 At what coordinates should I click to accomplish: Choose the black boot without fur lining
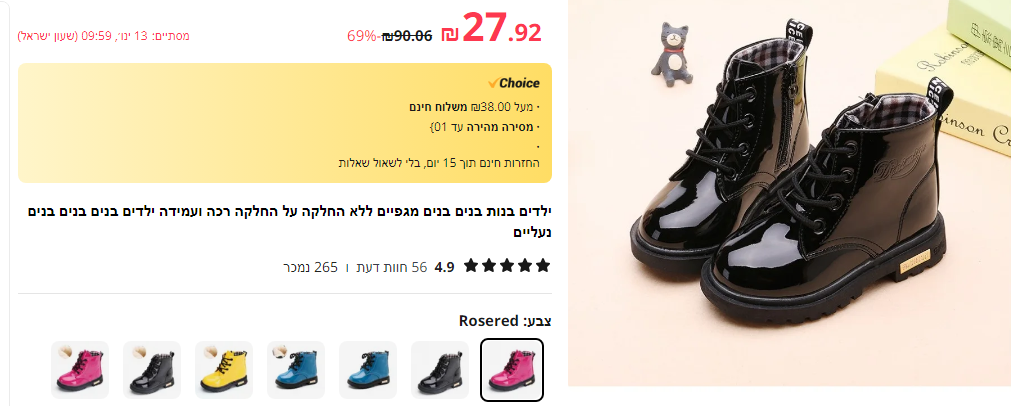[440, 370]
